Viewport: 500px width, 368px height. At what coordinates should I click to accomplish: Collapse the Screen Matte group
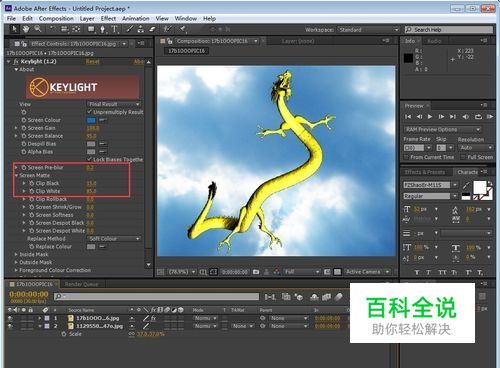coord(16,175)
